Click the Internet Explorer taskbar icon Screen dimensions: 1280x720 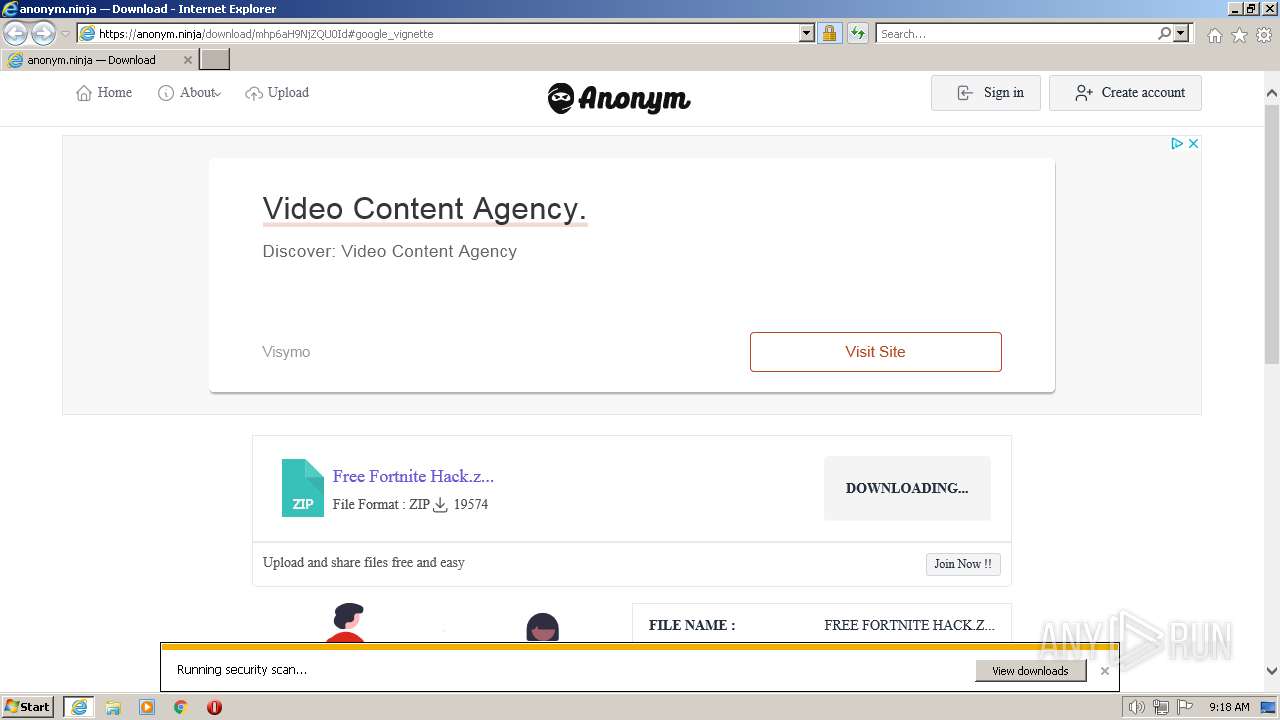click(78, 707)
